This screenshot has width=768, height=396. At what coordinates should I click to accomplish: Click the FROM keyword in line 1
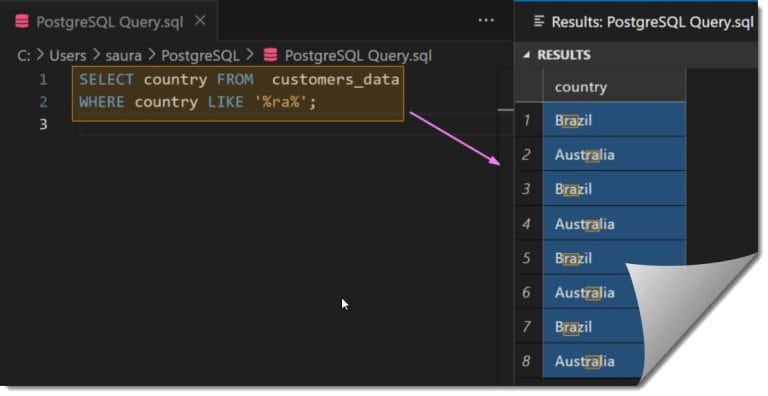[235, 79]
